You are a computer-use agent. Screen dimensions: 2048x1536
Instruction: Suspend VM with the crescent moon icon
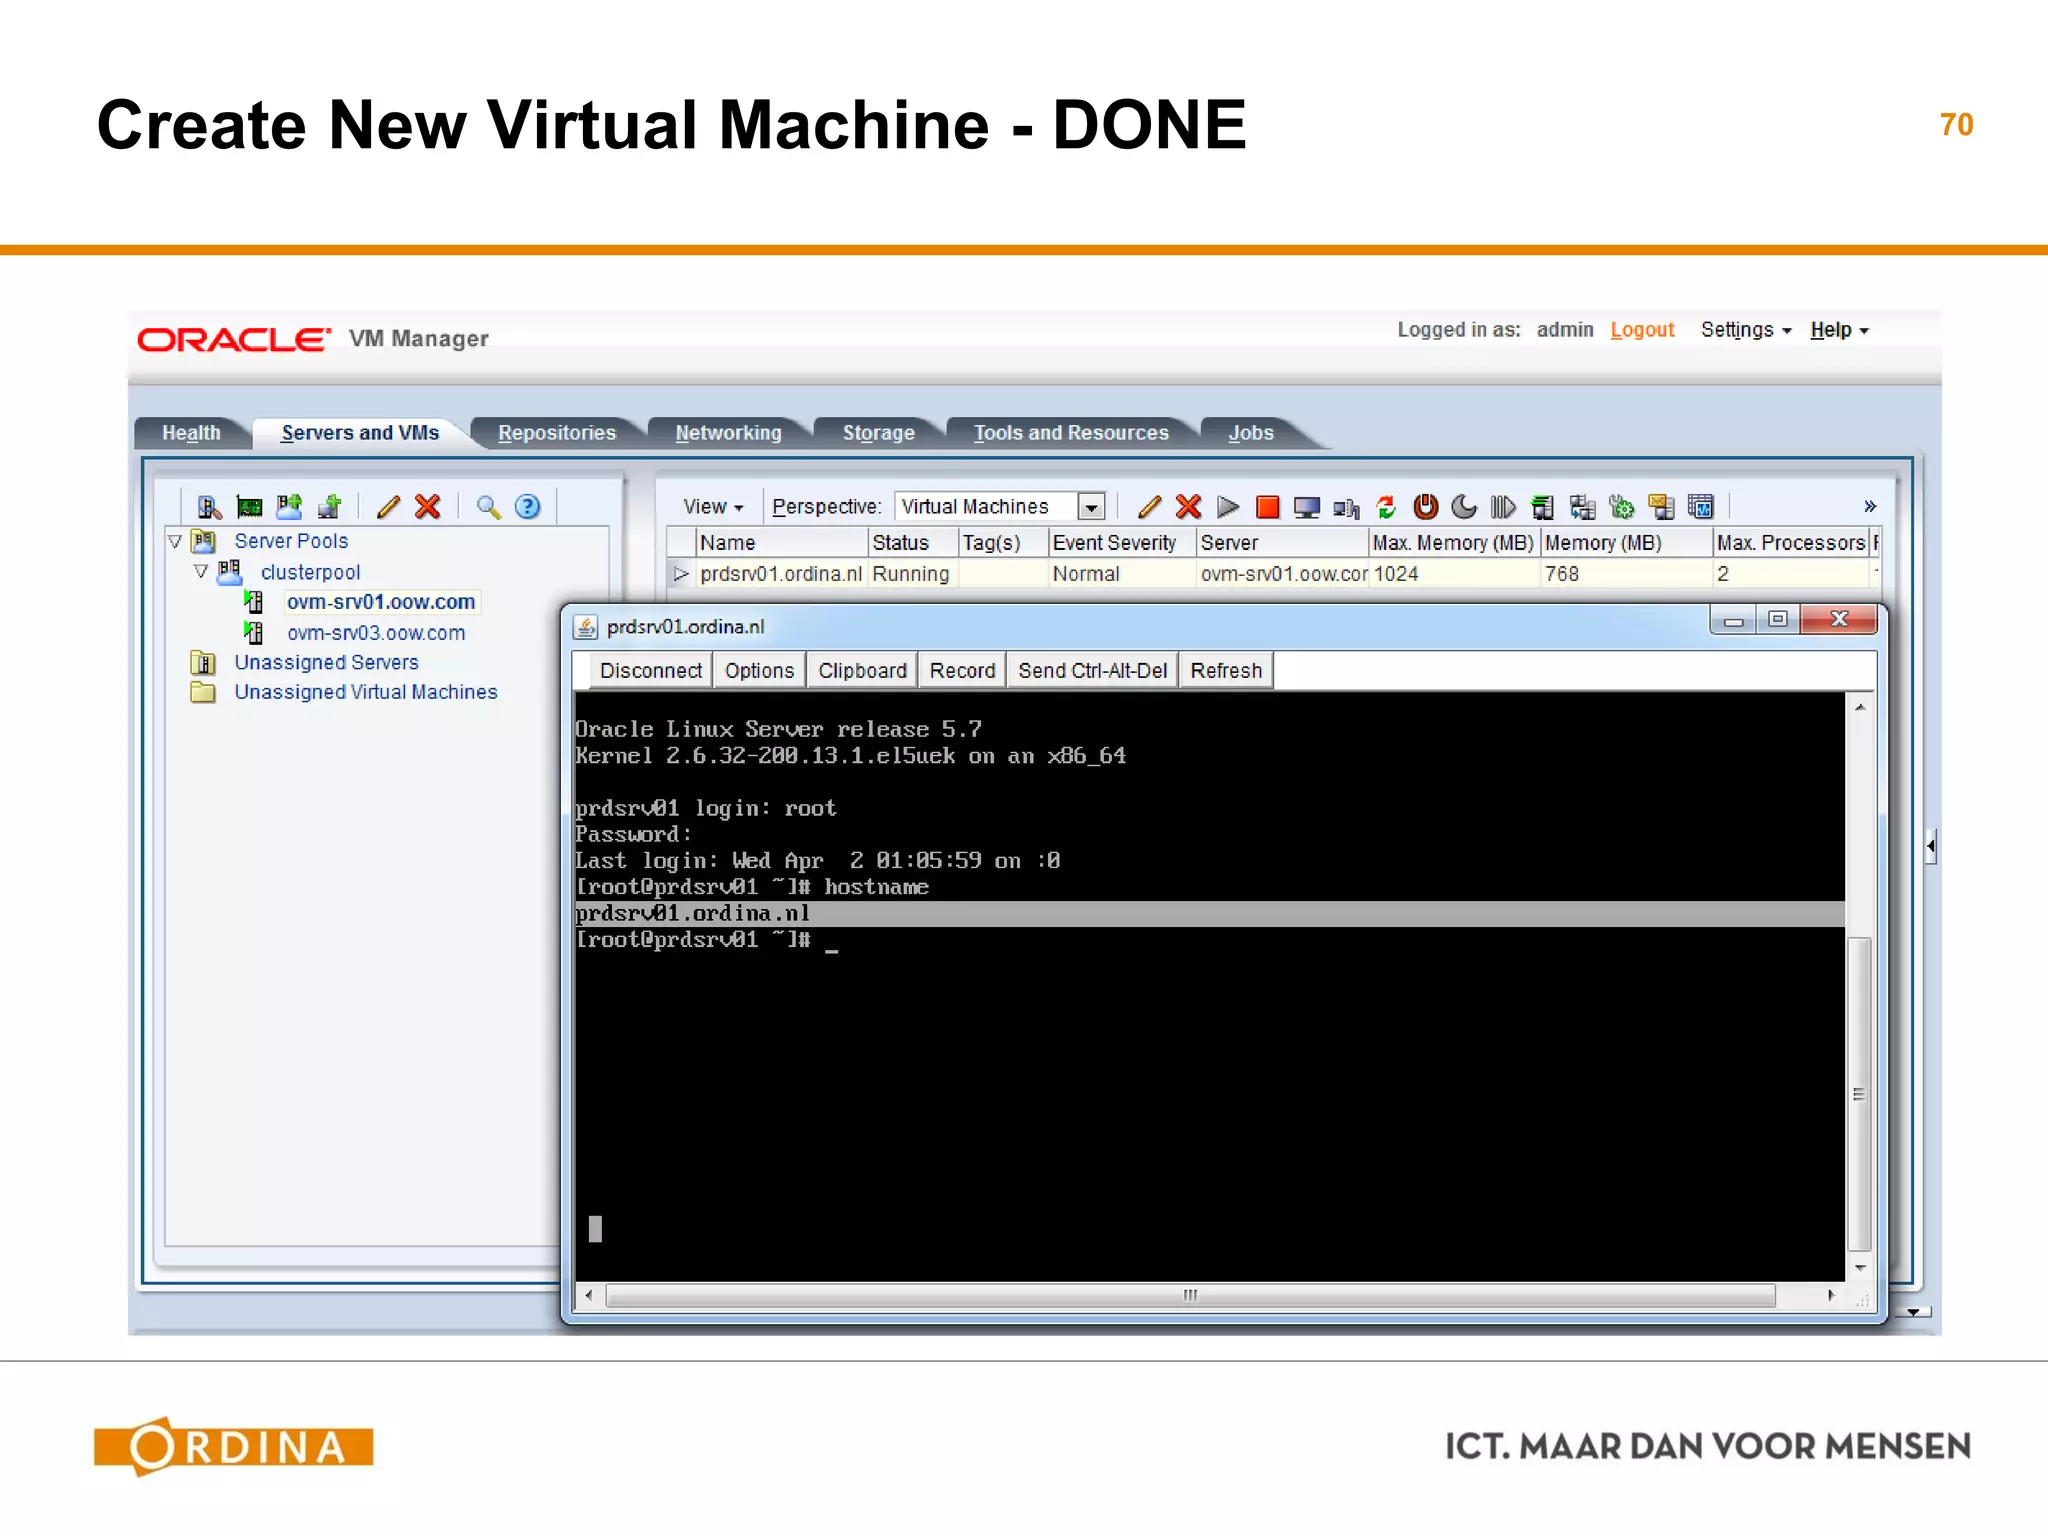(x=1464, y=507)
